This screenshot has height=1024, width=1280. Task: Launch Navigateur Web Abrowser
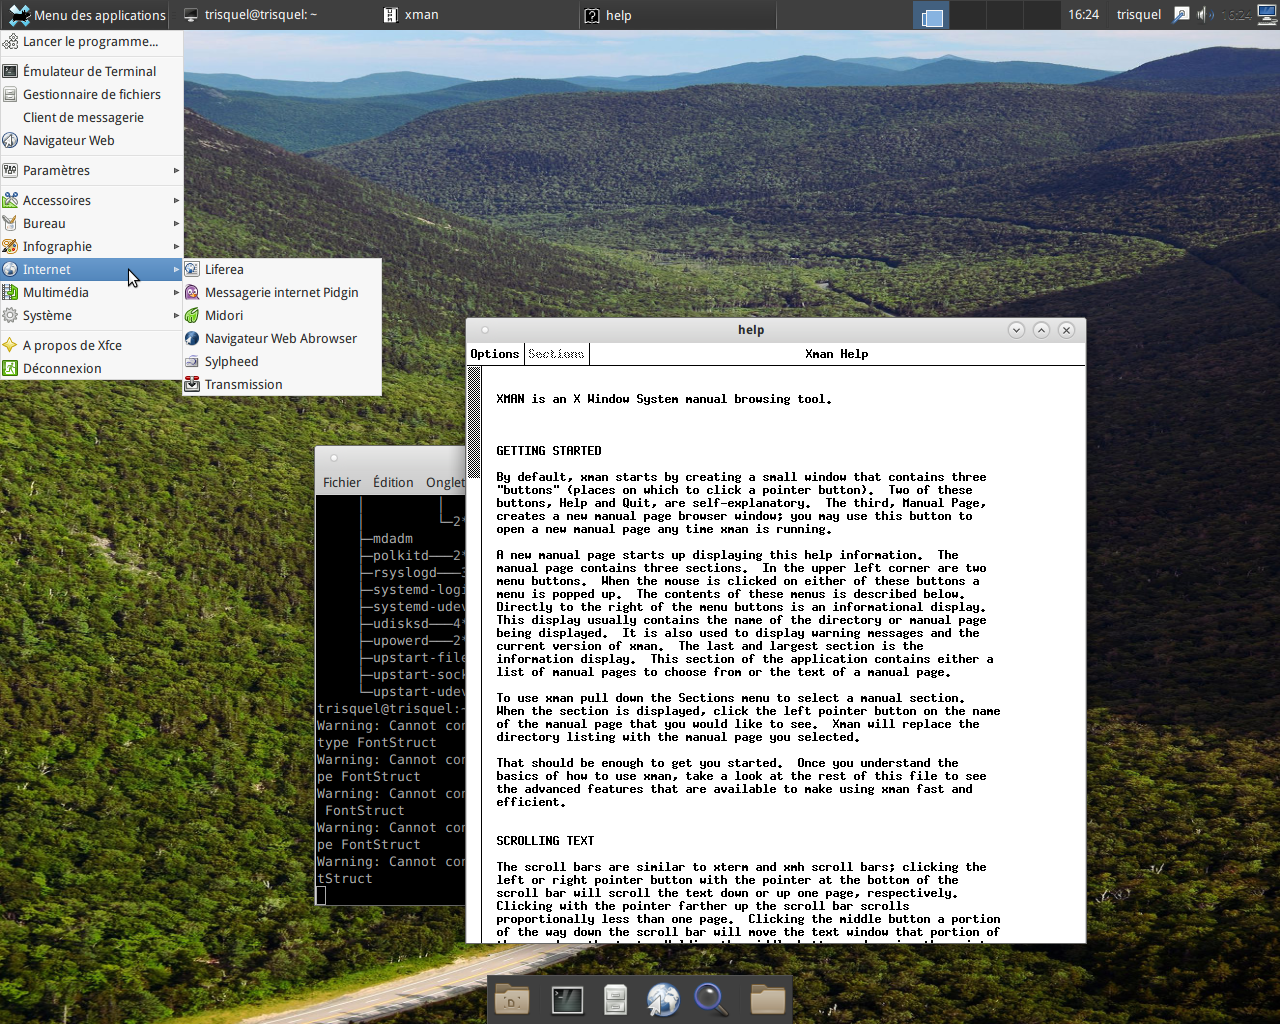coord(282,338)
